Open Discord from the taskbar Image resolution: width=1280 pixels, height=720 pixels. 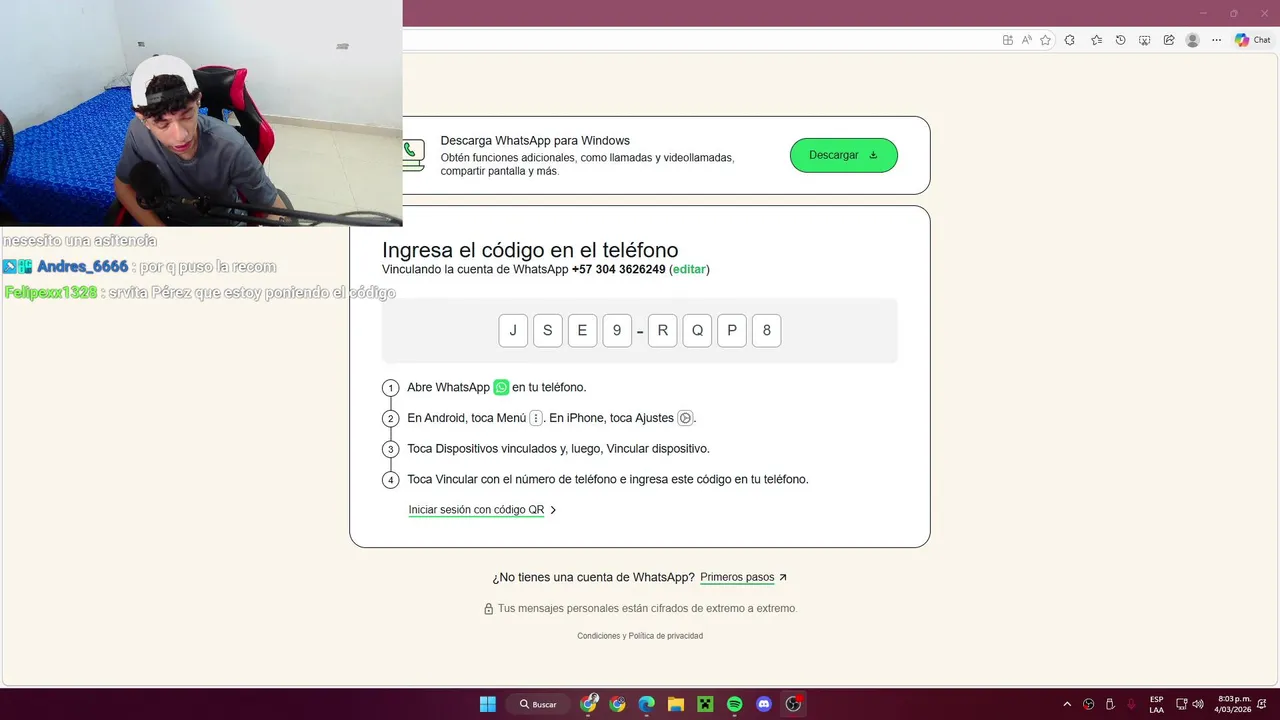764,704
